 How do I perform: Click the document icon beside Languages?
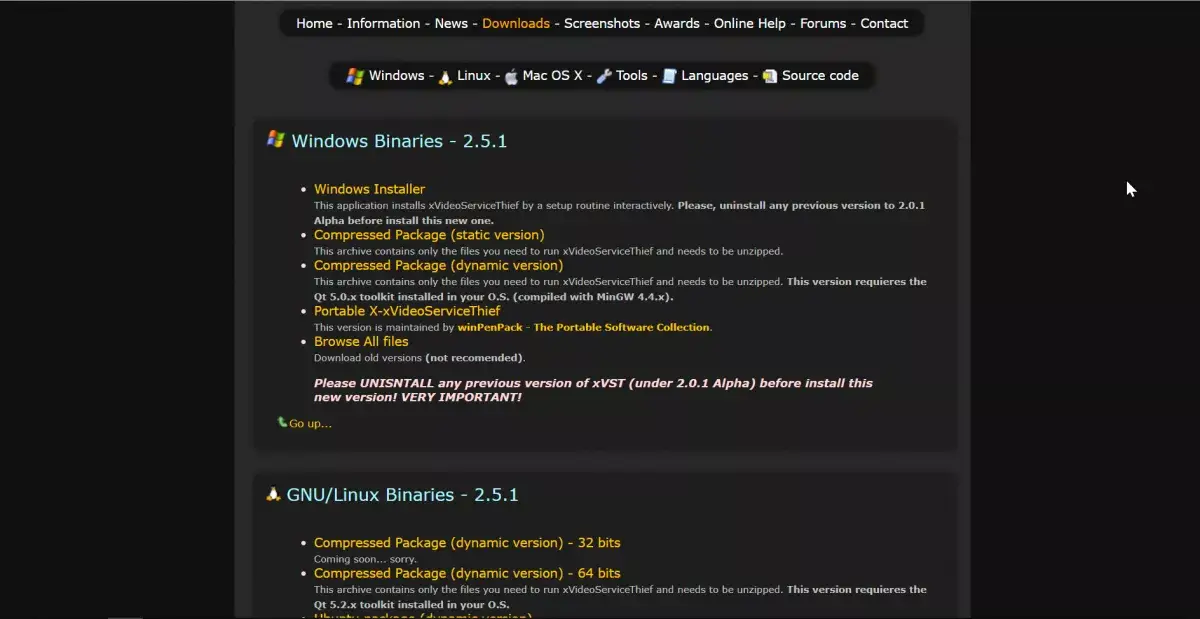pos(670,76)
